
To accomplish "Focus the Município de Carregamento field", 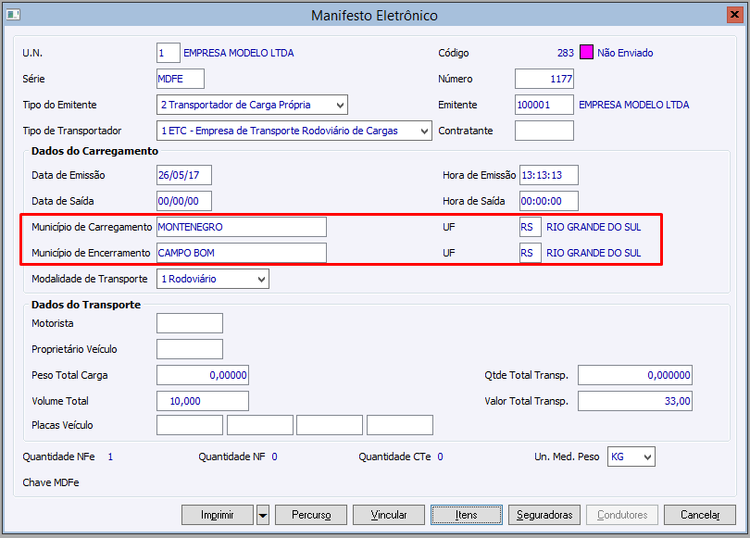I will pyautogui.click(x=241, y=227).
